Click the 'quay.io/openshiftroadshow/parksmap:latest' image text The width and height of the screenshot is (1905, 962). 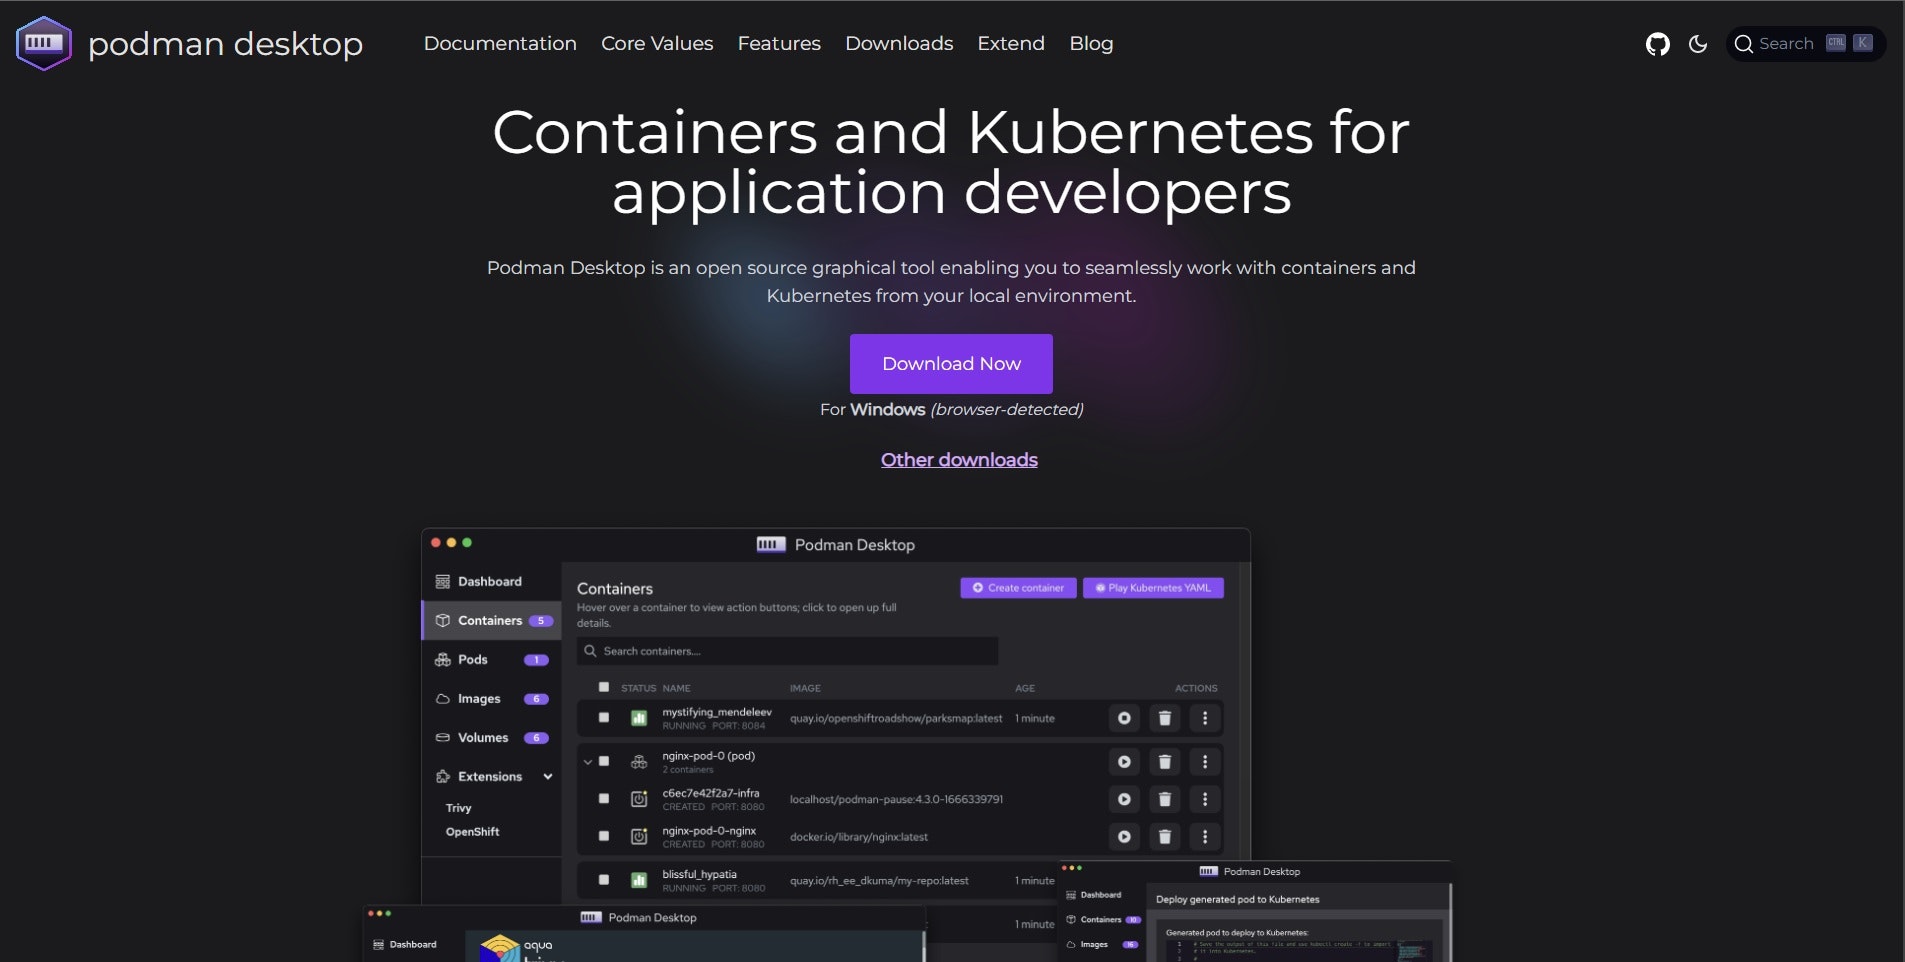click(896, 718)
